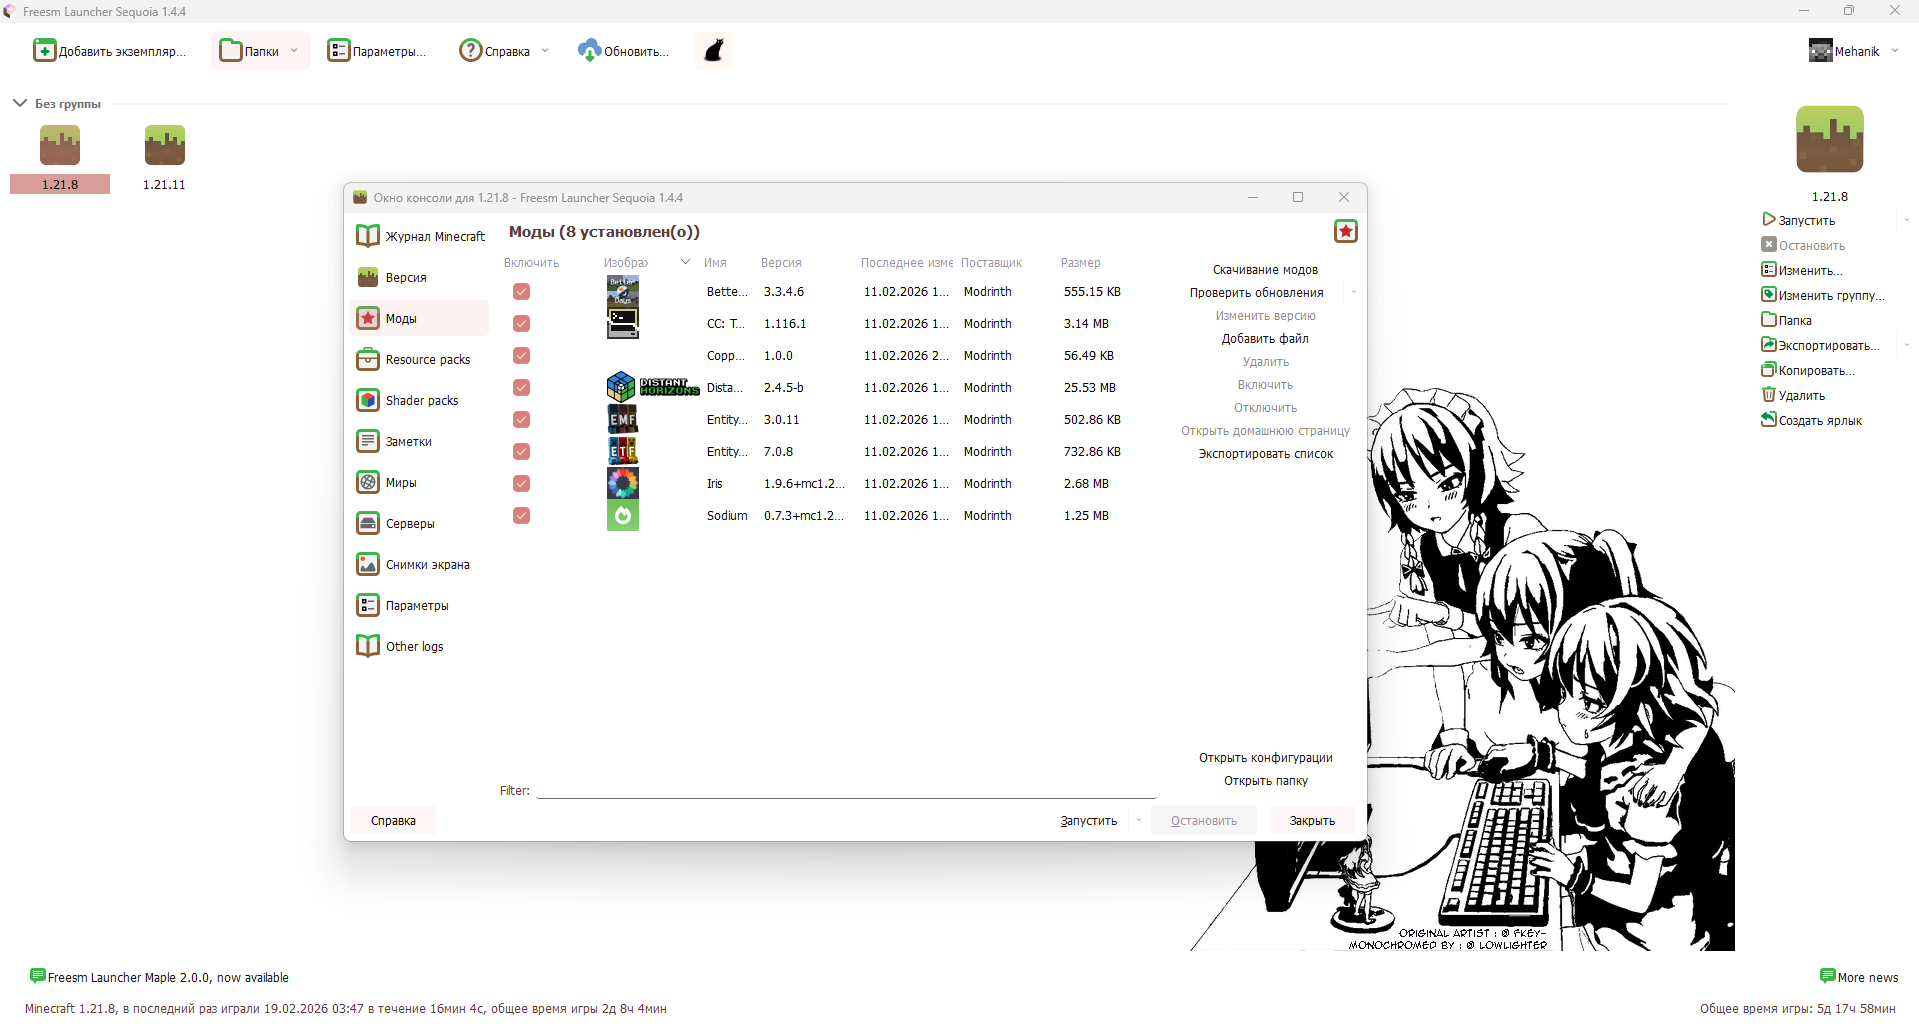Toggle the Entity 3.0.11 mod checkbox
Image resolution: width=1919 pixels, height=1028 pixels.
point(521,419)
